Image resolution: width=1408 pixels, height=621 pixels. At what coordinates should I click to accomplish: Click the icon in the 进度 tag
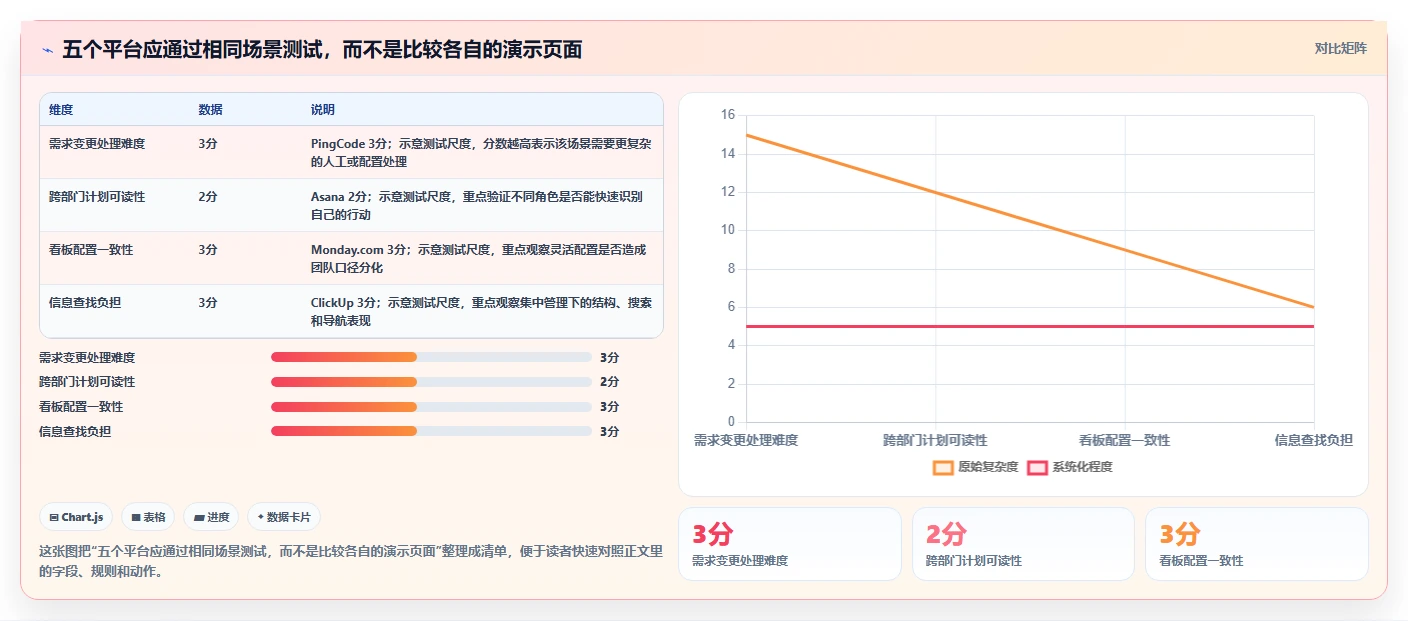coord(199,517)
